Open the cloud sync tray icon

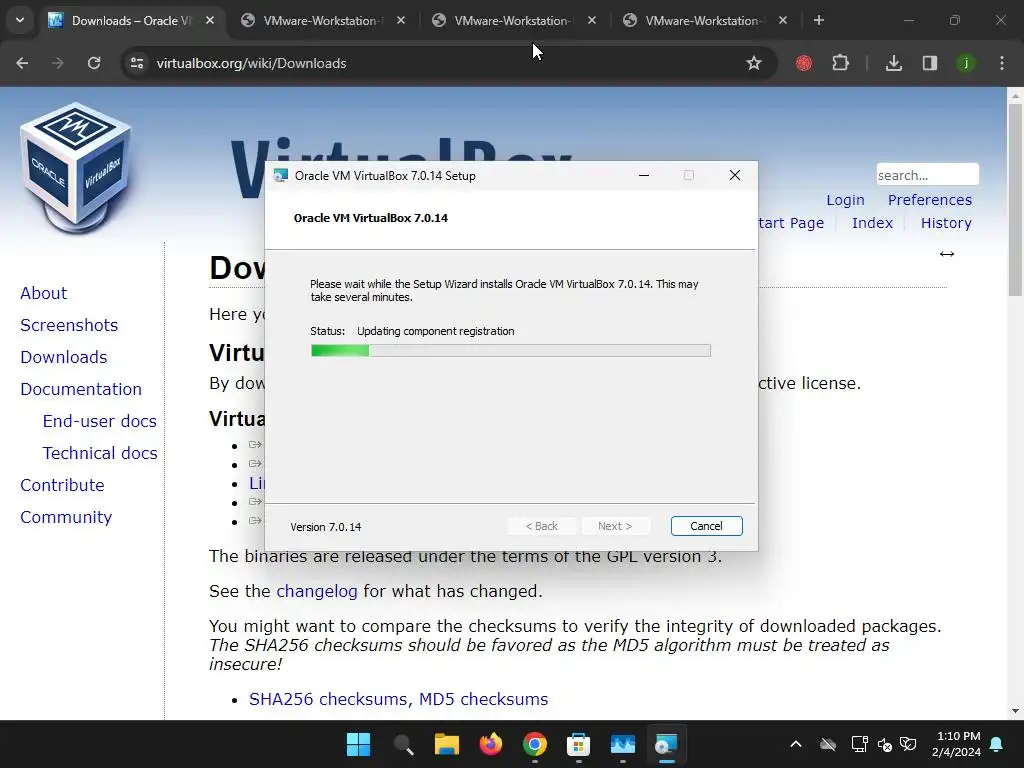point(827,744)
